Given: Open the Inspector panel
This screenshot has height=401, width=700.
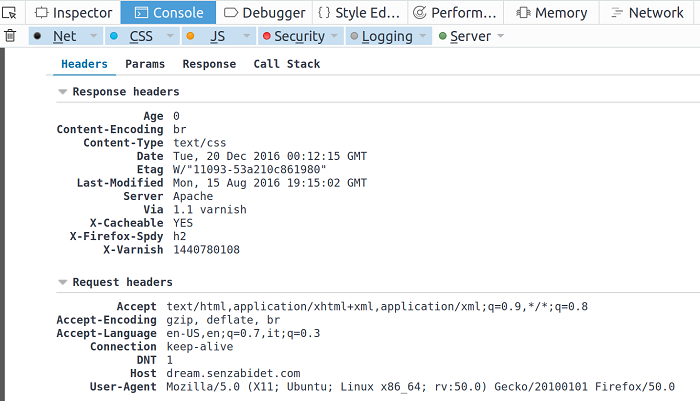Looking at the screenshot, I should pyautogui.click(x=73, y=13).
